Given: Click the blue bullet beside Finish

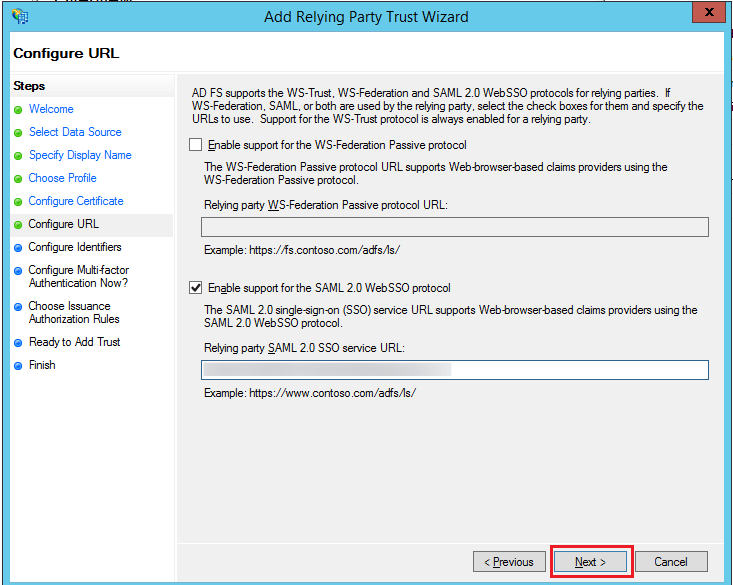Looking at the screenshot, I should 18,366.
